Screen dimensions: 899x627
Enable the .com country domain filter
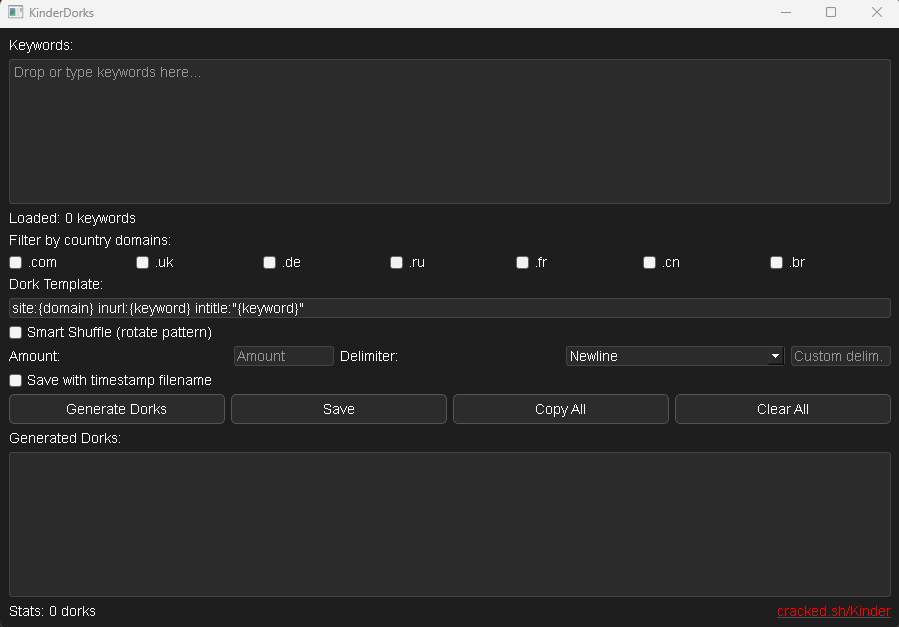tap(16, 263)
